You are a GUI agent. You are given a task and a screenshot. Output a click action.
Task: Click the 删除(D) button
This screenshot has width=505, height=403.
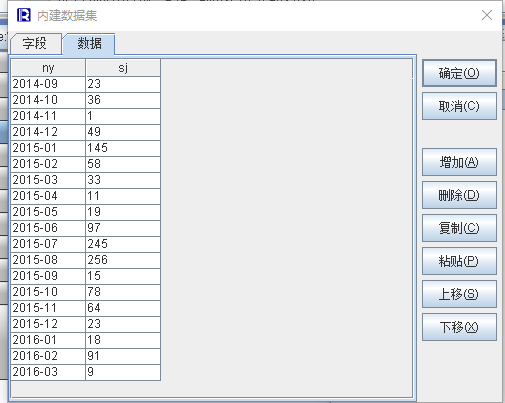pos(459,195)
